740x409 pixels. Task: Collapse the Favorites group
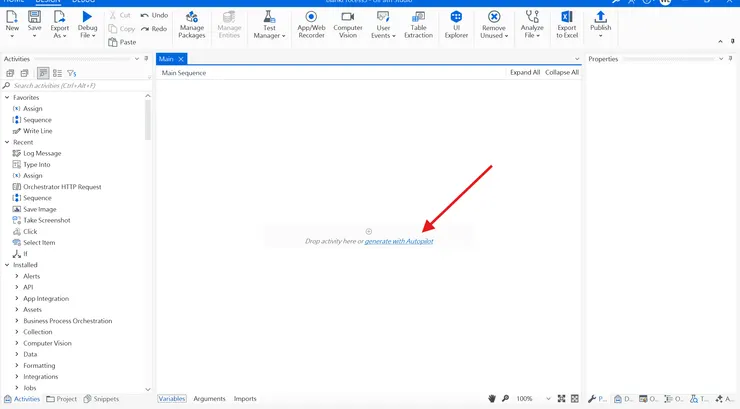(x=7, y=97)
